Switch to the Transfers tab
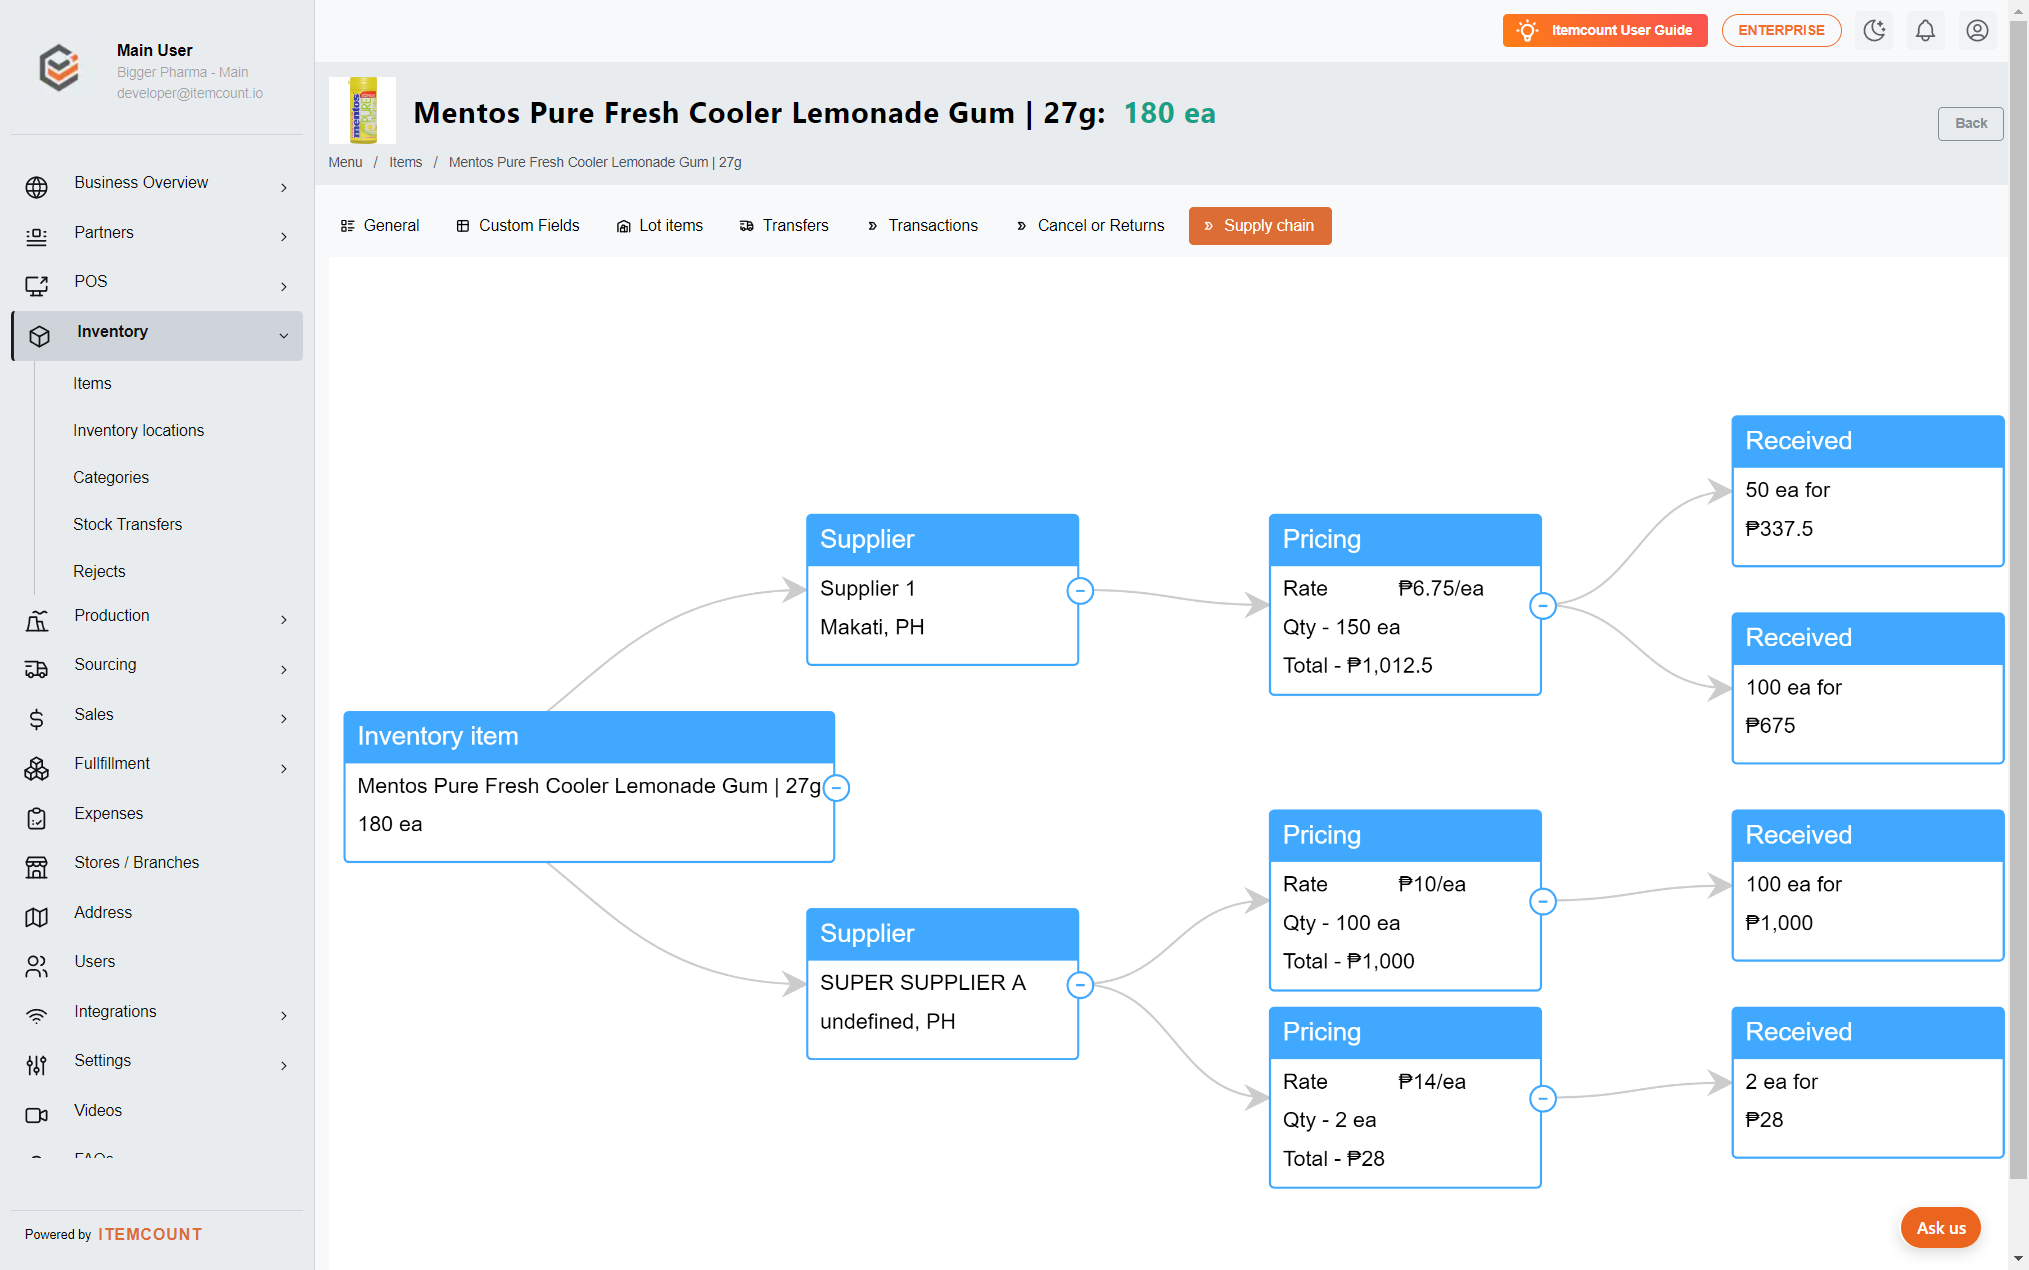 point(785,226)
